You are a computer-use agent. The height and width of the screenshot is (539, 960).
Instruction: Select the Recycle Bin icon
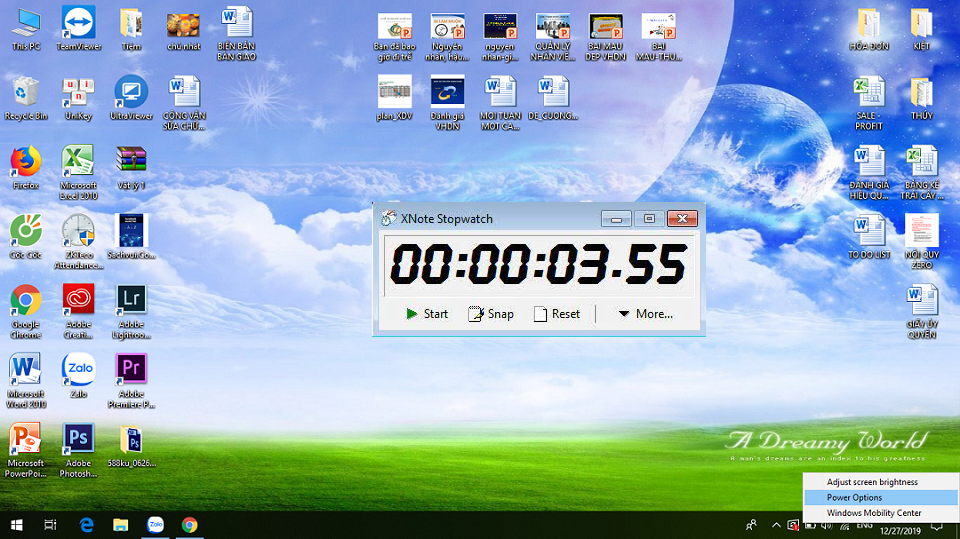click(26, 98)
